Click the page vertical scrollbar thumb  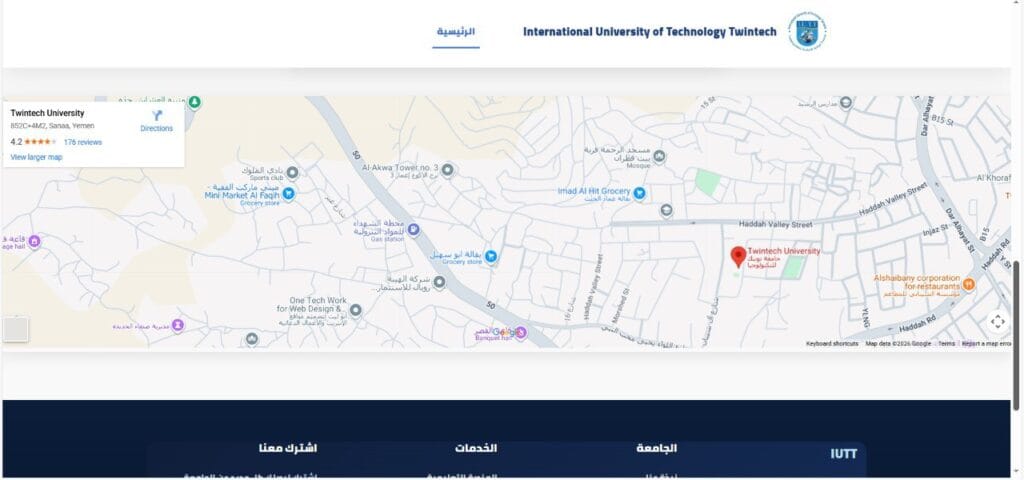pyautogui.click(x=1016, y=336)
